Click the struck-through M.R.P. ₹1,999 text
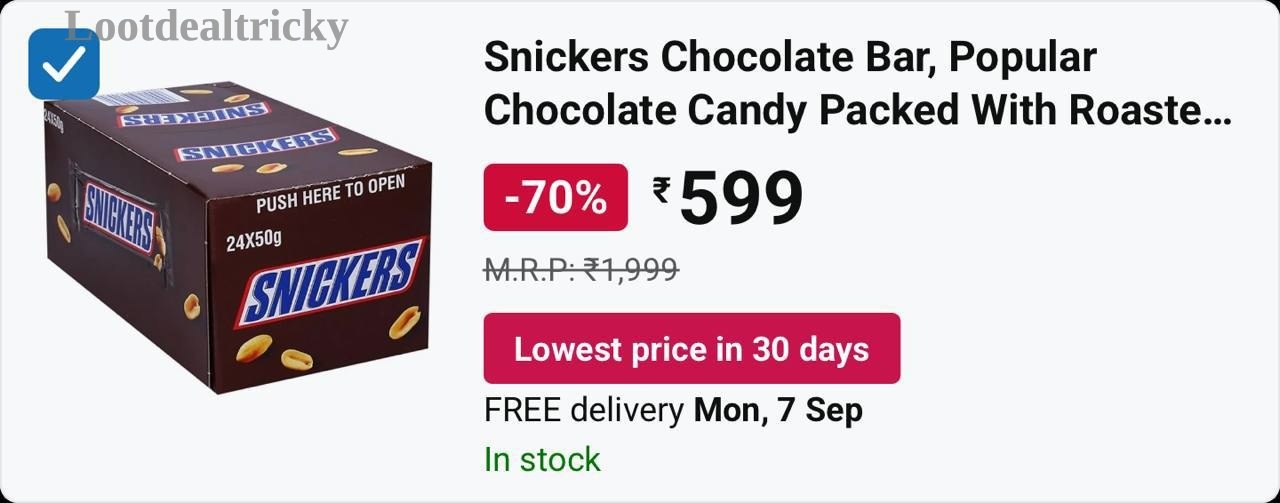 [x=582, y=269]
